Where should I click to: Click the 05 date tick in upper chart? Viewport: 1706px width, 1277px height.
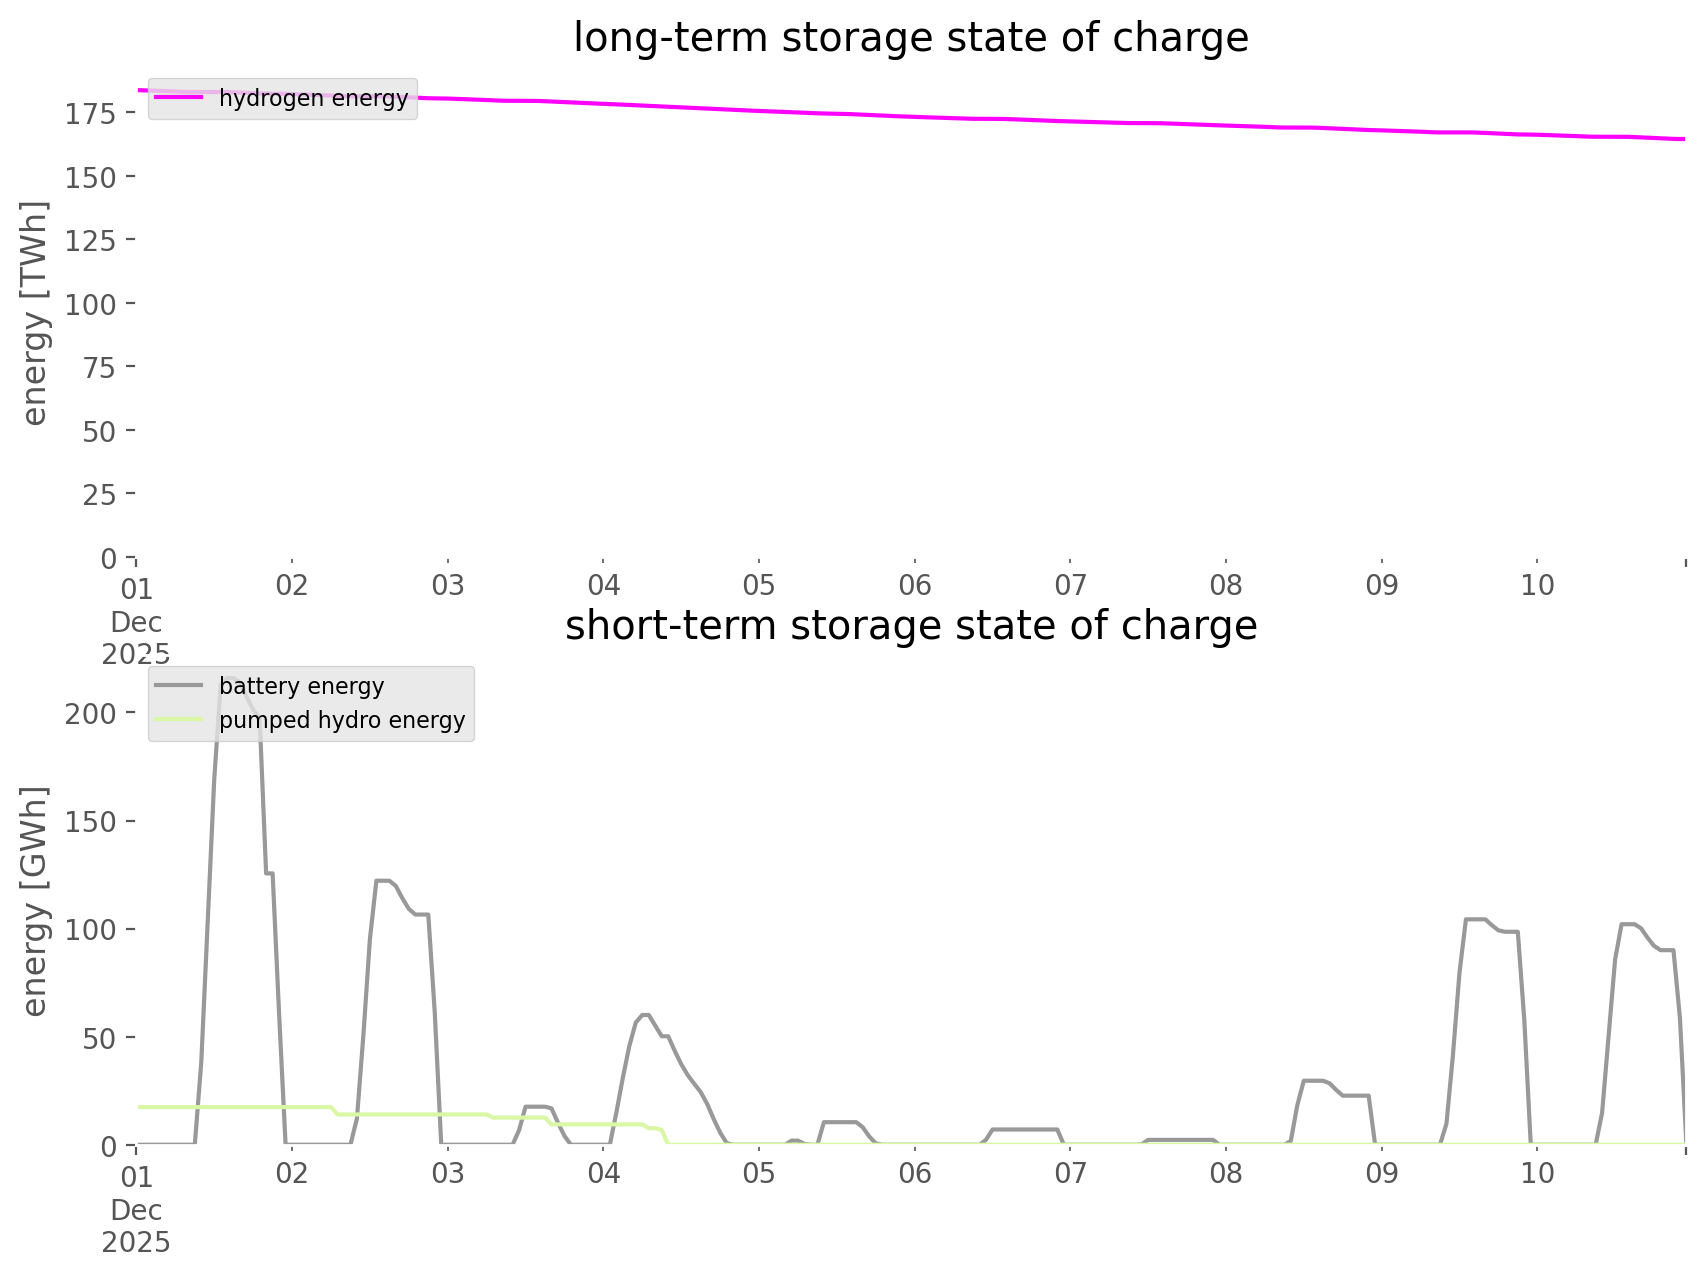[x=759, y=585]
